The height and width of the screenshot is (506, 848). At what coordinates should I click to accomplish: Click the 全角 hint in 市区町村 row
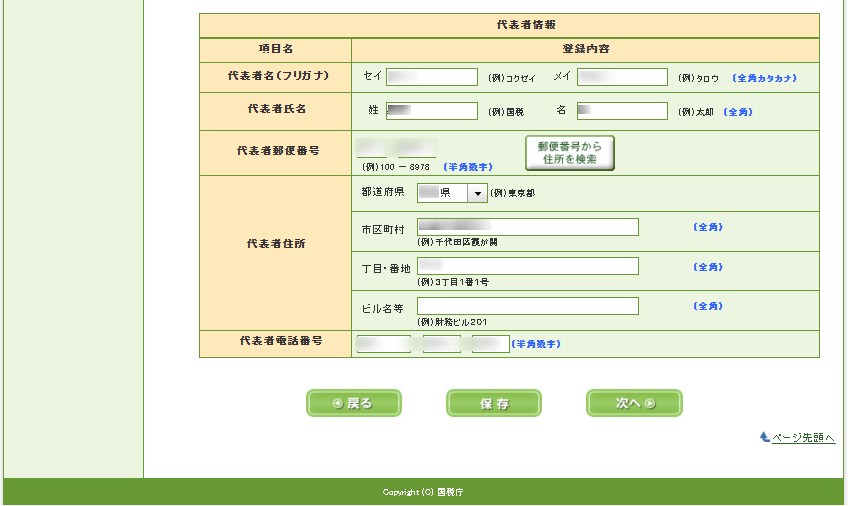pos(708,227)
